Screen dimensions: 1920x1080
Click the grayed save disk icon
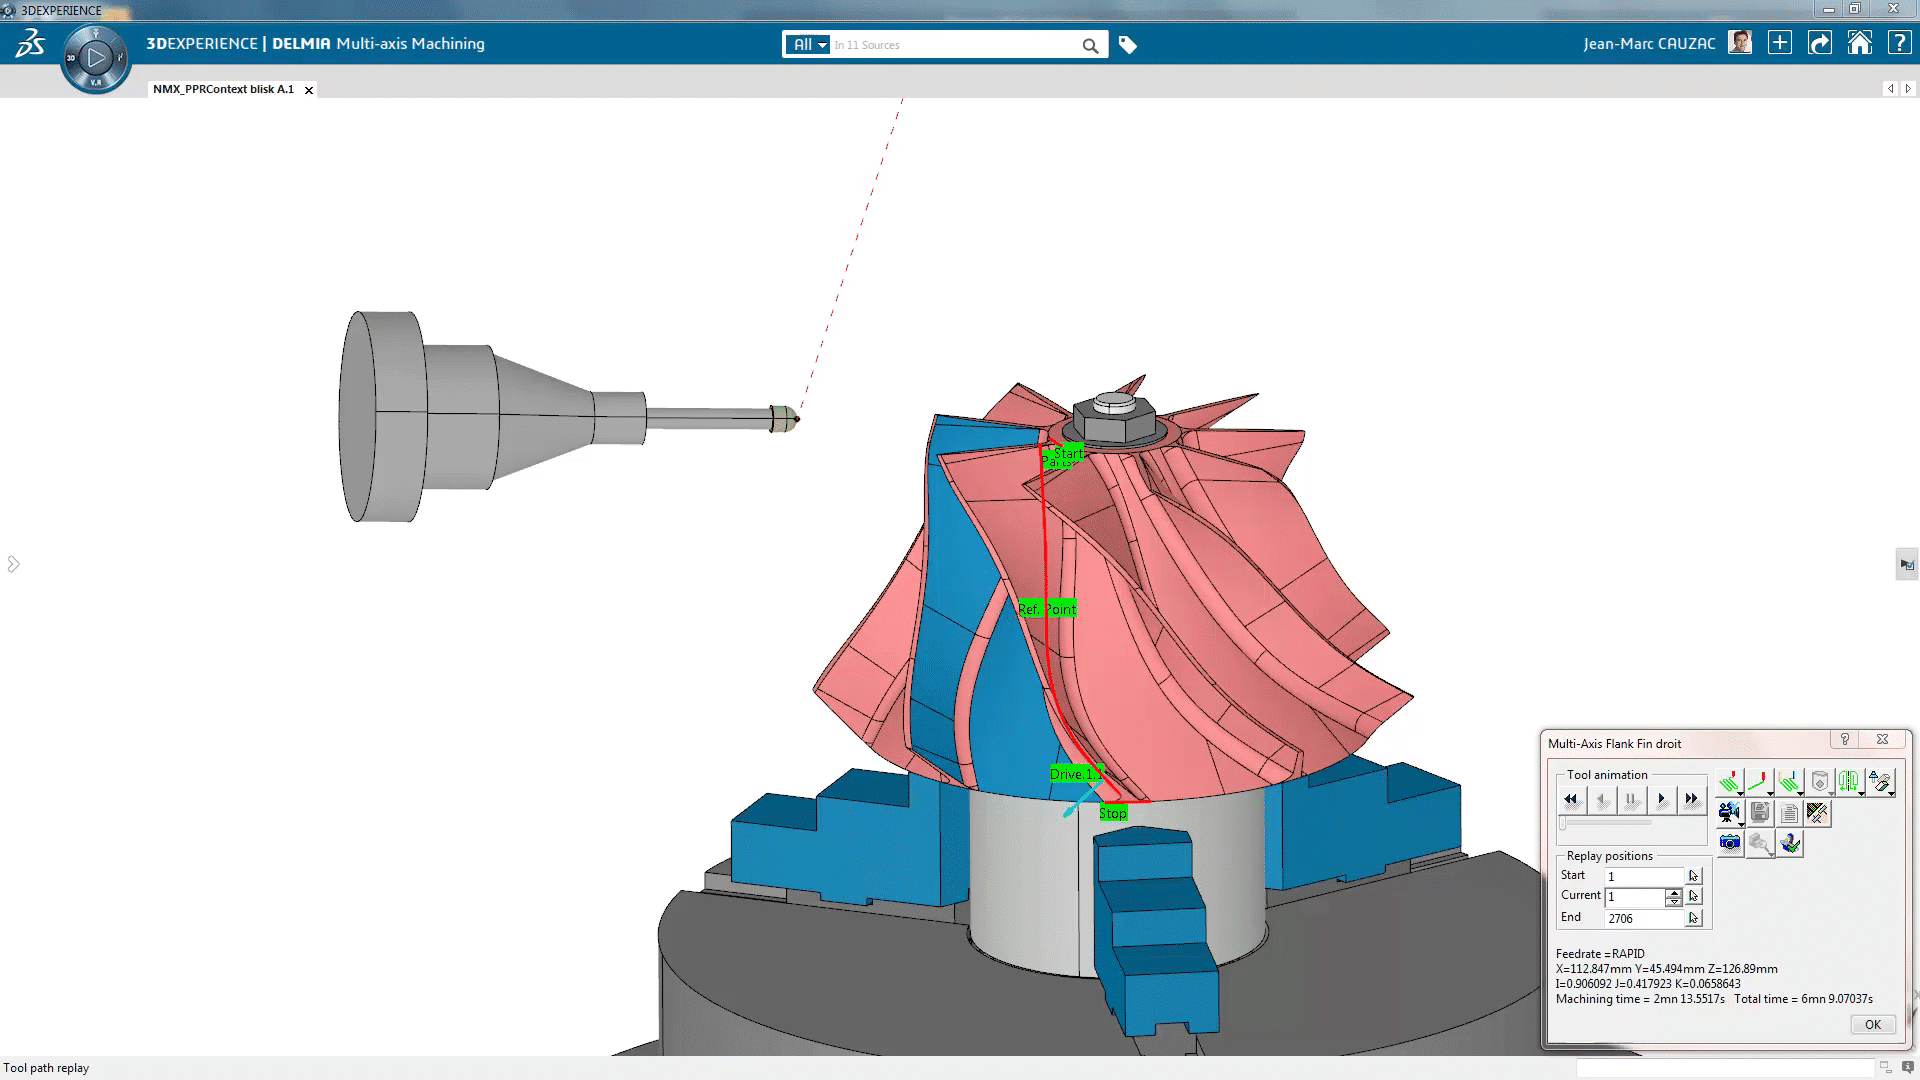(x=1760, y=813)
